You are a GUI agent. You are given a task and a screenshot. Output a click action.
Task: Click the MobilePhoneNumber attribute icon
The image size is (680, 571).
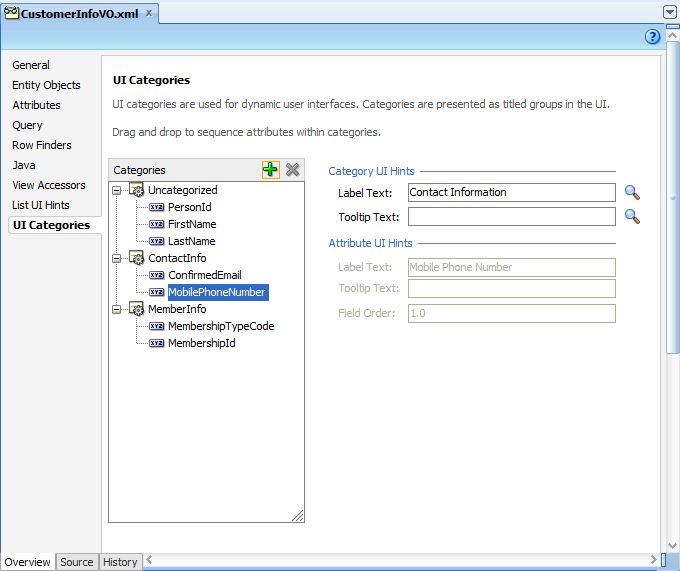[x=157, y=292]
